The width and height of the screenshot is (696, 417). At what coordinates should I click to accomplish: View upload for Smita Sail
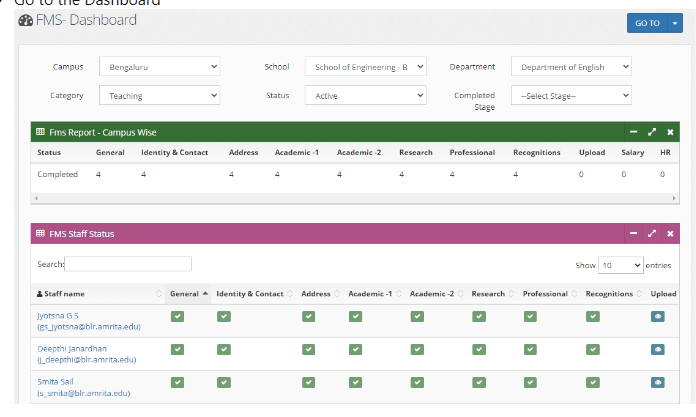click(x=658, y=382)
